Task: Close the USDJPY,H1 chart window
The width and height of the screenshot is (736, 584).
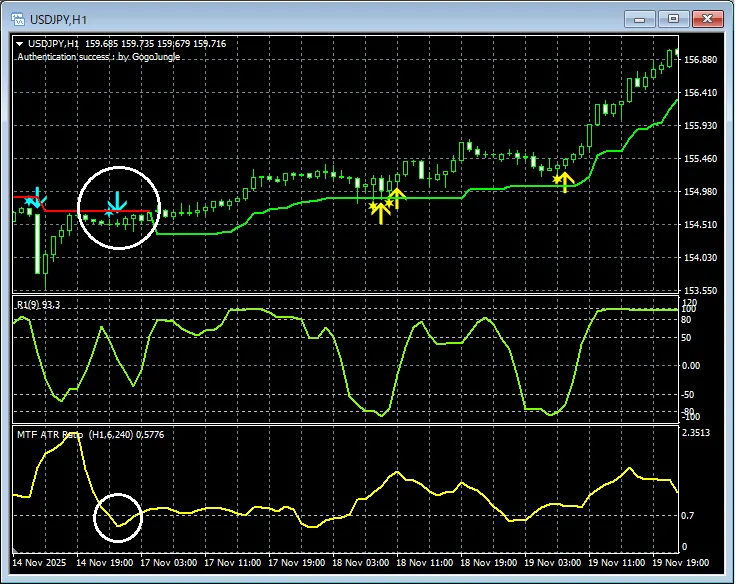Action: 708,19
